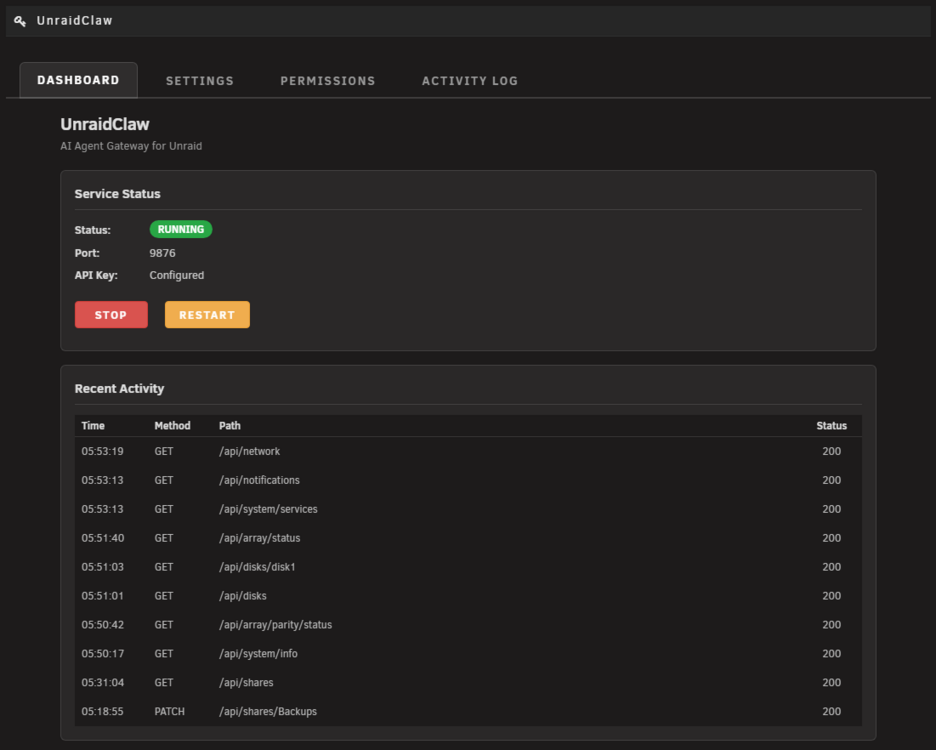This screenshot has width=936, height=750.
Task: Click the 'AI Agent Gateway for Unraid' subtitle
Action: 131,146
